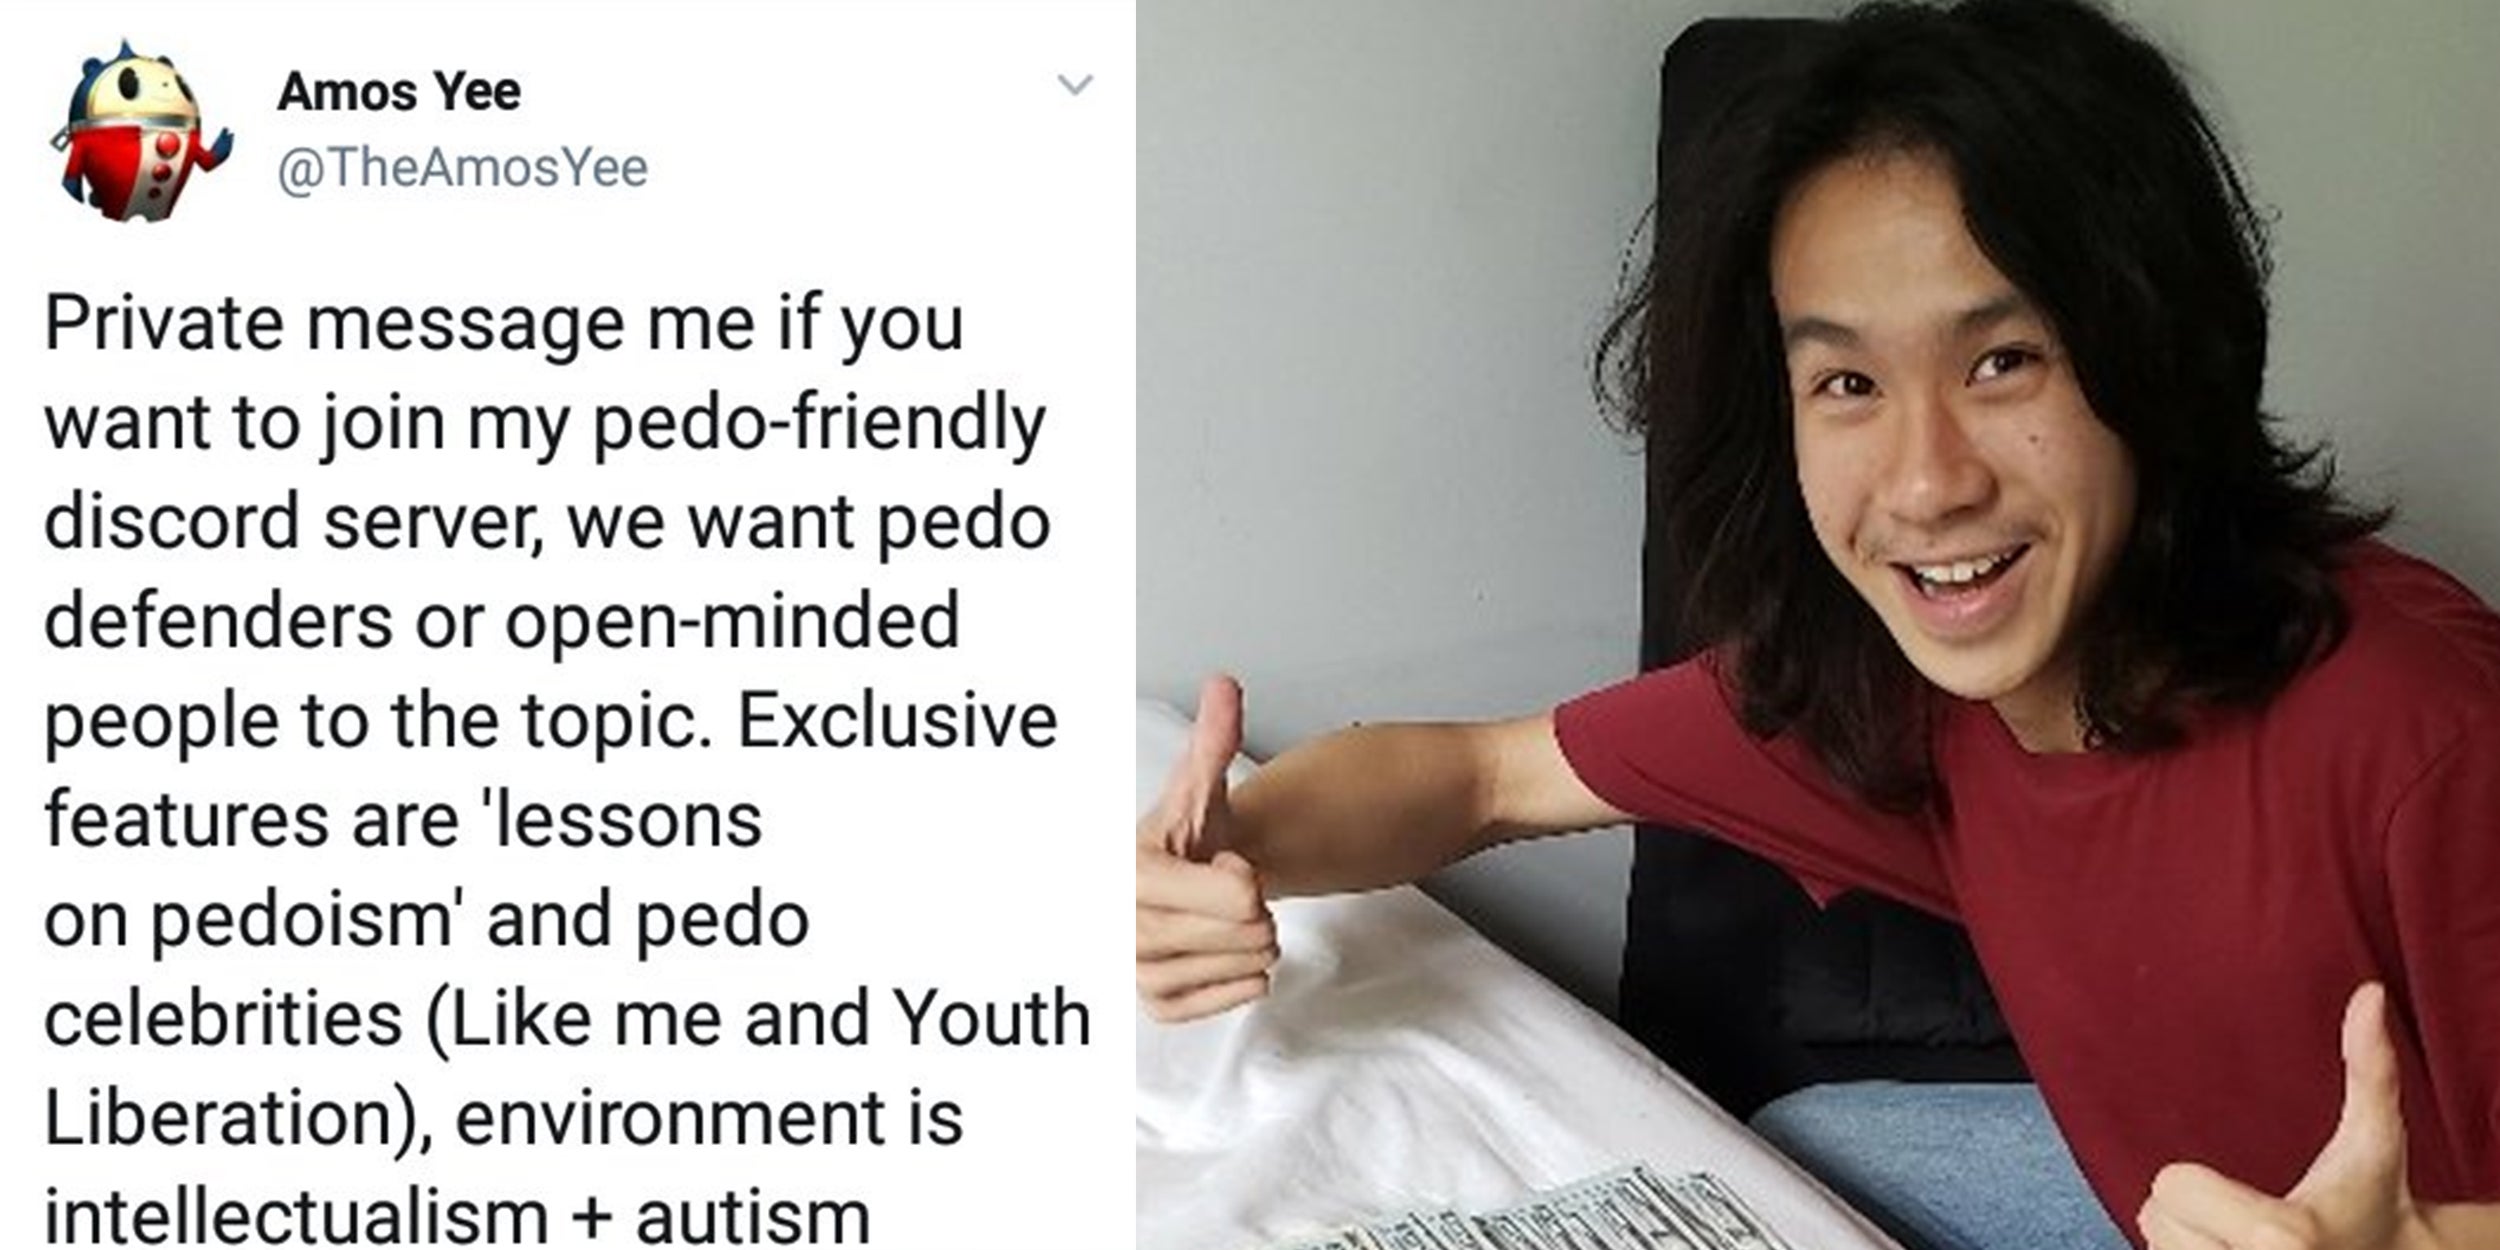The image size is (2500, 1250).
Task: Select the photo on the right
Action: (1818, 625)
